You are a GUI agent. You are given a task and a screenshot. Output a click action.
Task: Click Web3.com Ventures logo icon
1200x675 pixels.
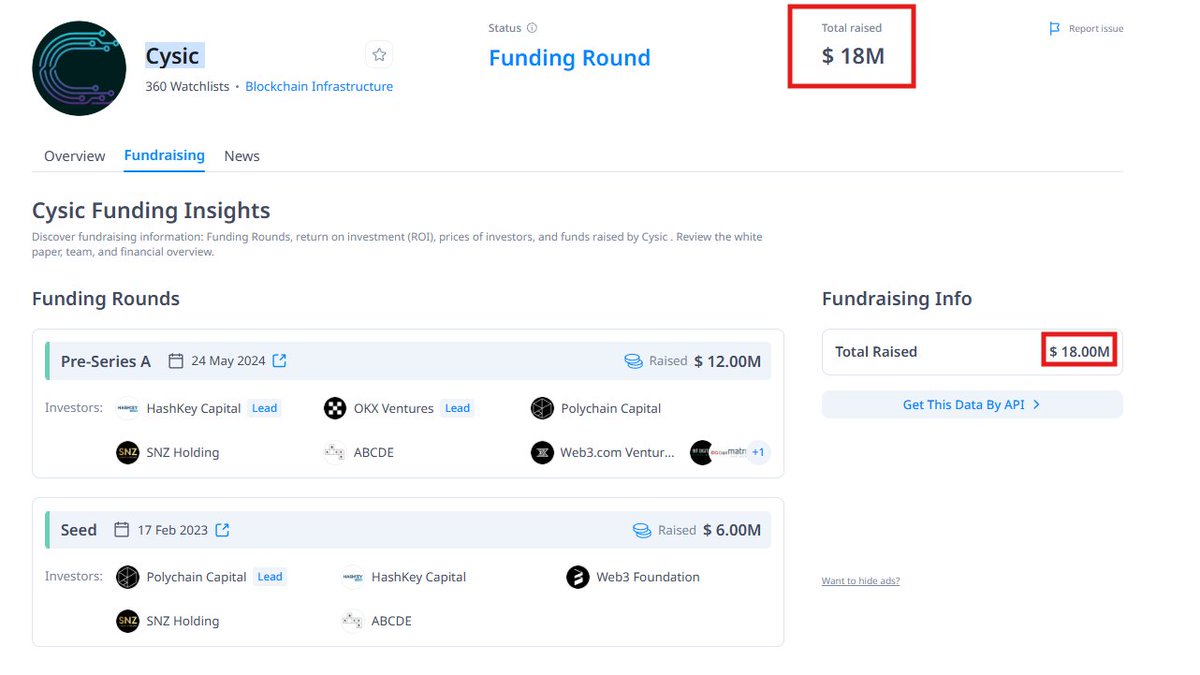pos(542,452)
